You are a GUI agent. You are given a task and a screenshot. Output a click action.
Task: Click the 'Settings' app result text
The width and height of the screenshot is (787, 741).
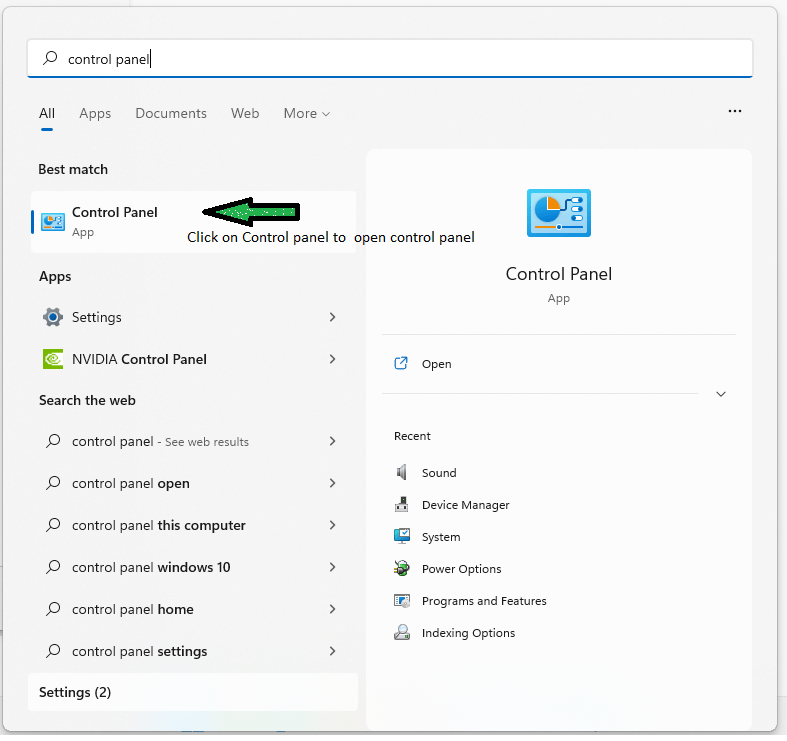coord(97,317)
